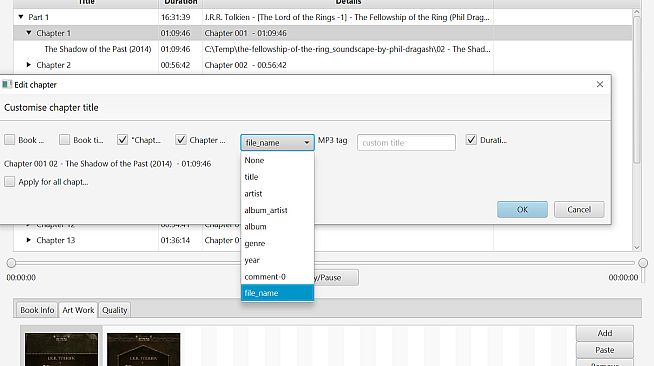Collapse the Chapter 1 tree node
Image resolution: width=654 pixels, height=366 pixels.
pos(29,33)
